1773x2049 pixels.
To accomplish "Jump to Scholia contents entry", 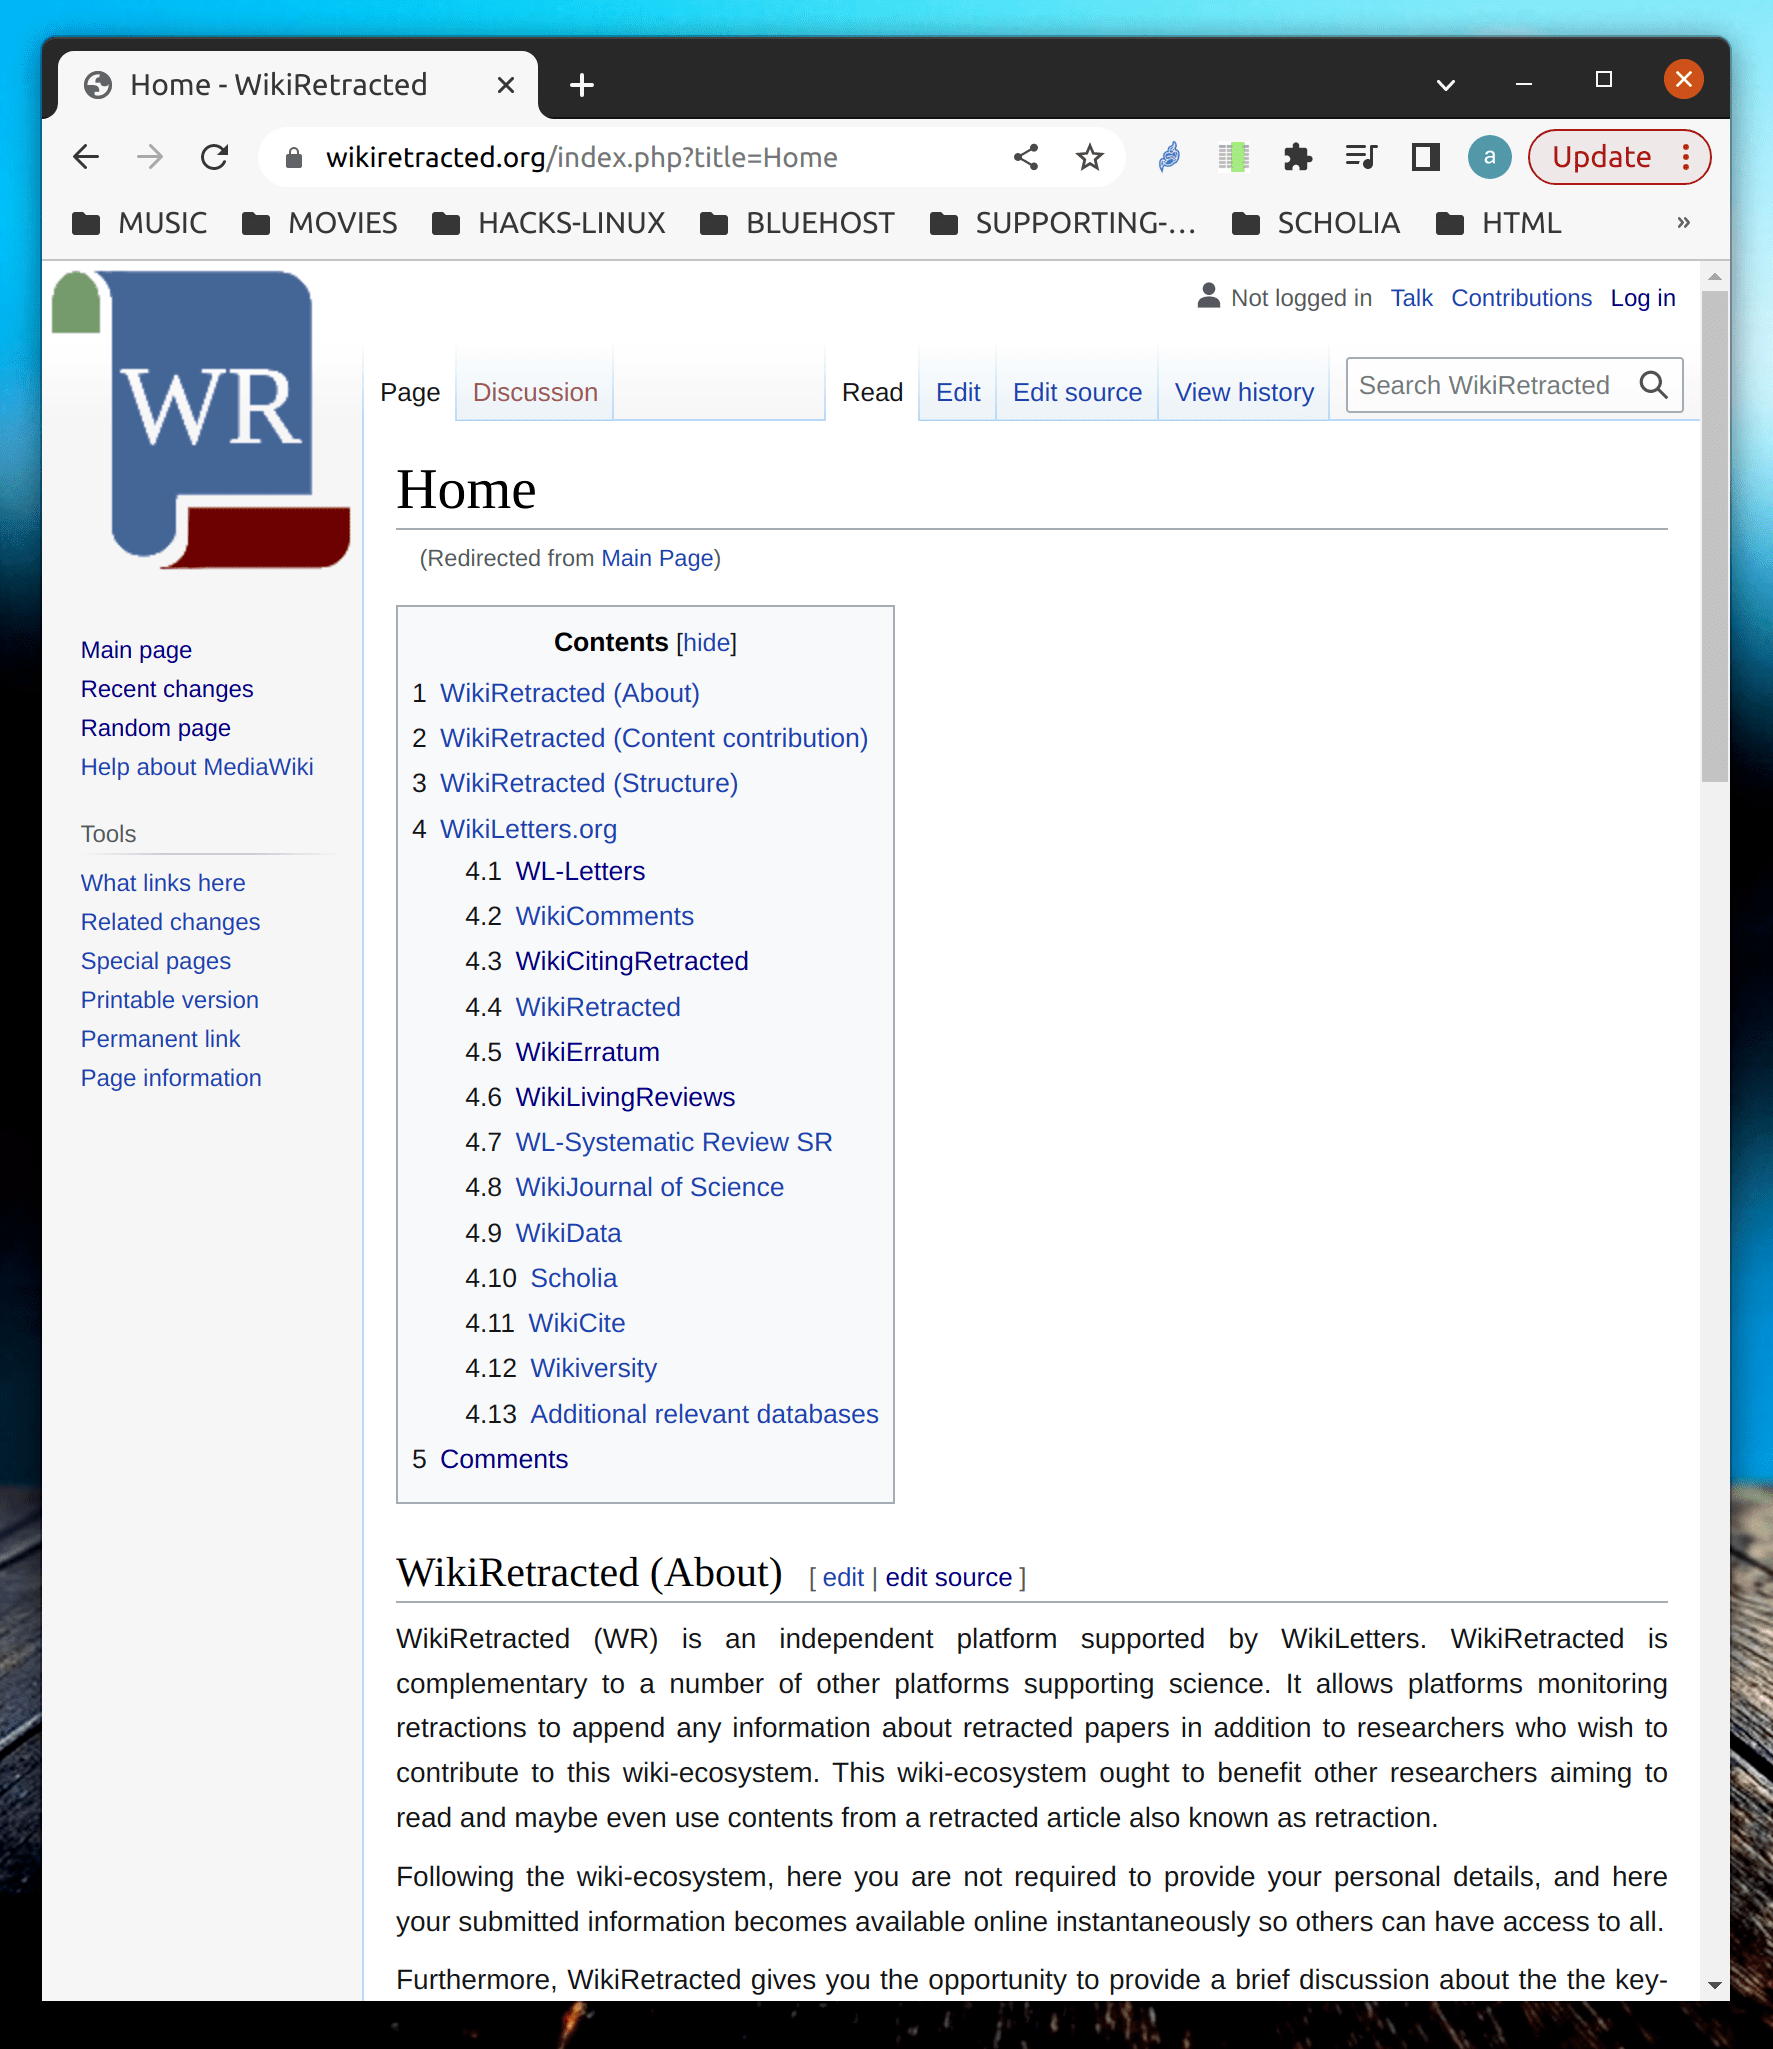I will pos(573,1278).
